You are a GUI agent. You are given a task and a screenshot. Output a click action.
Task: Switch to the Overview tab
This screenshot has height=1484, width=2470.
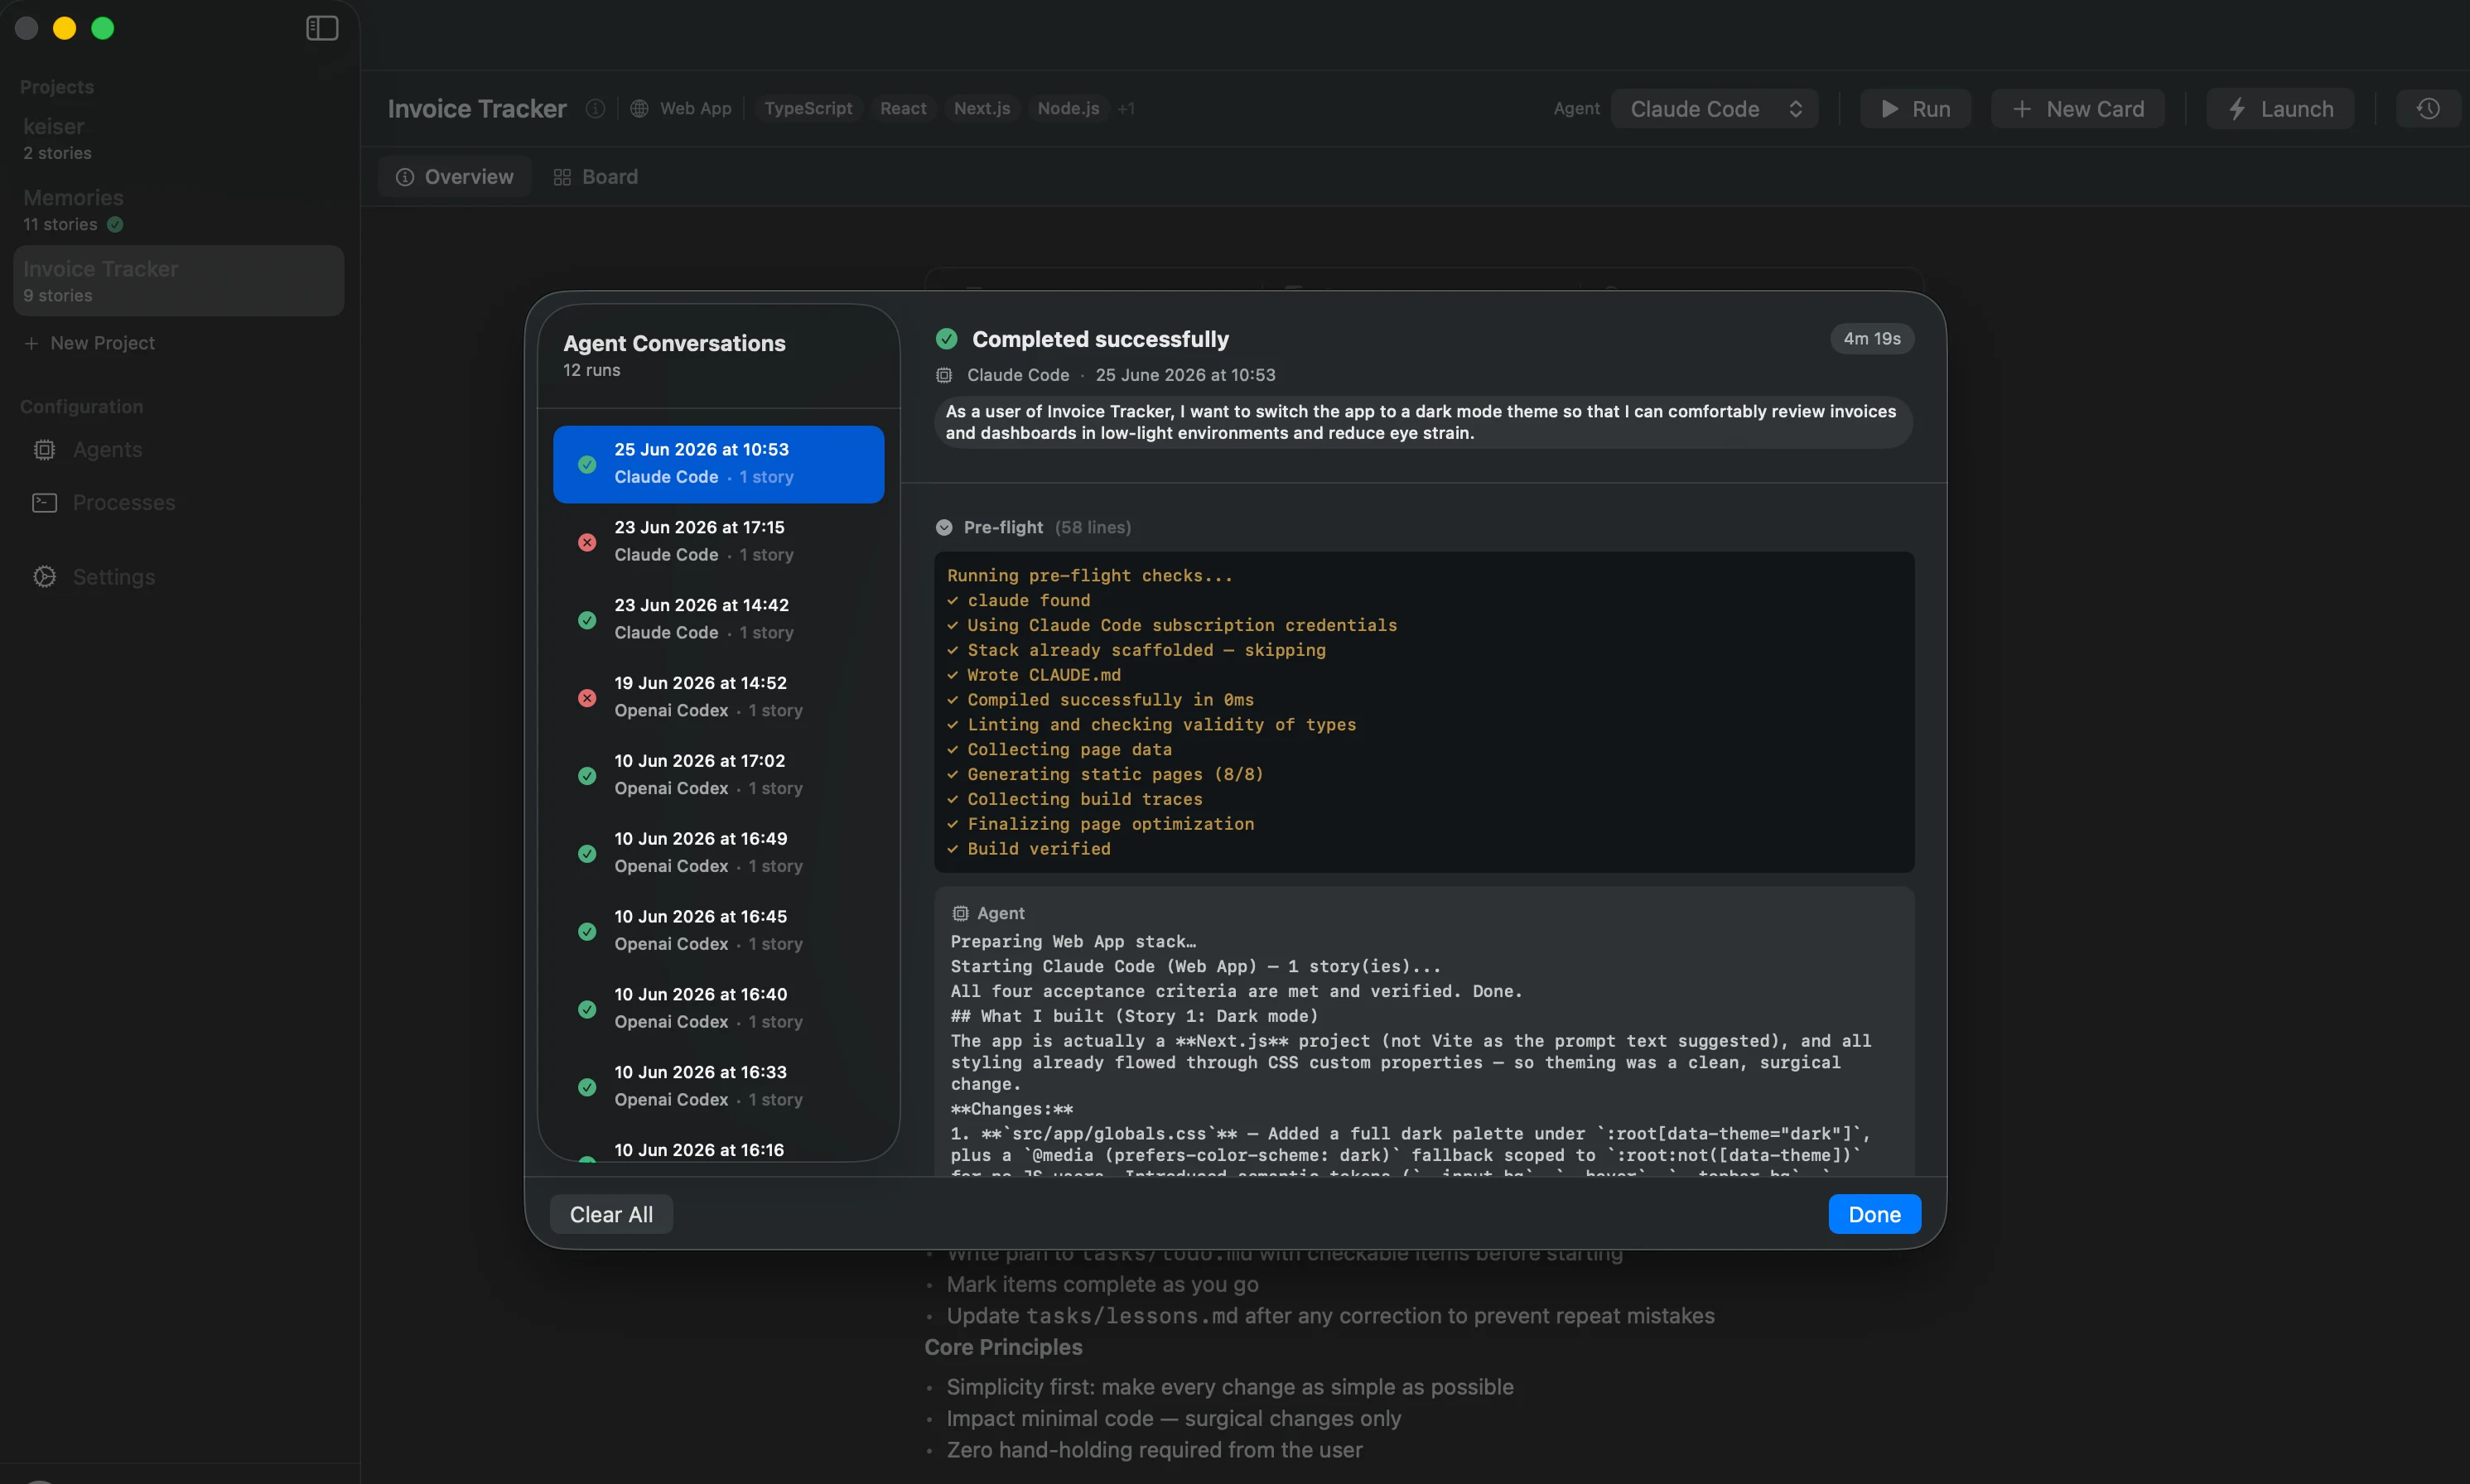tap(455, 177)
